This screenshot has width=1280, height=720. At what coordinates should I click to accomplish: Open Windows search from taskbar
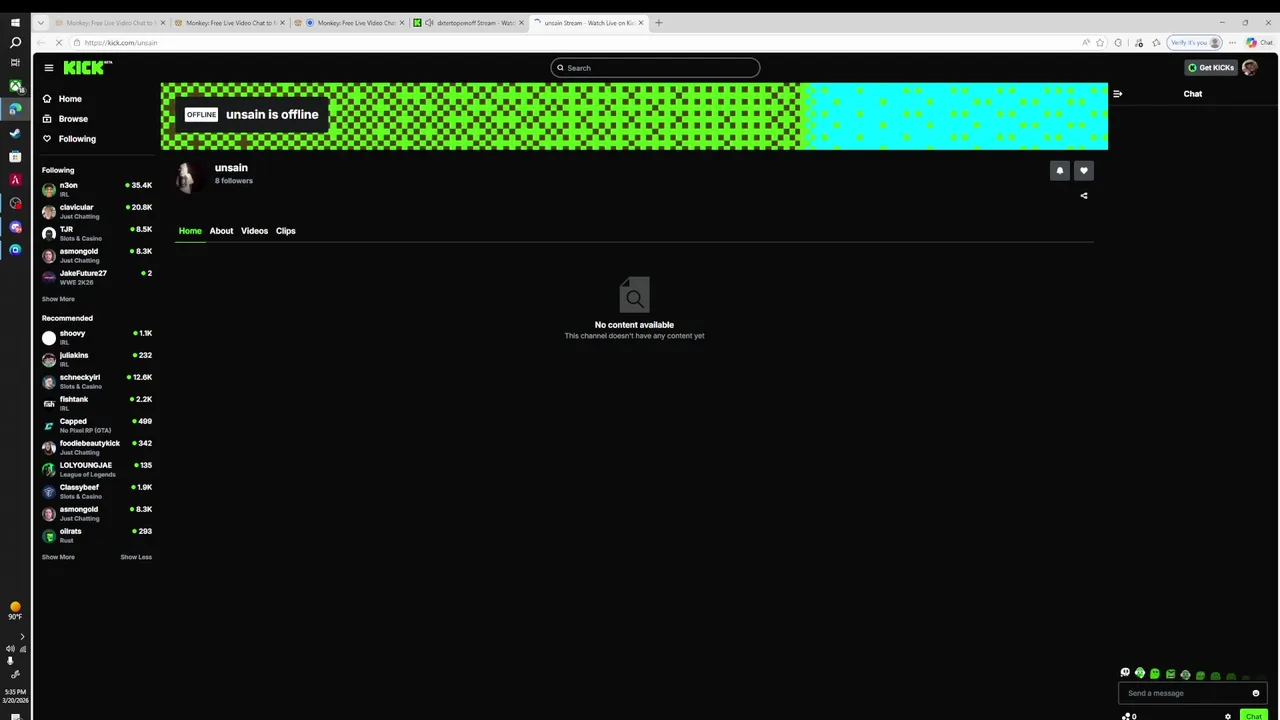[15, 42]
